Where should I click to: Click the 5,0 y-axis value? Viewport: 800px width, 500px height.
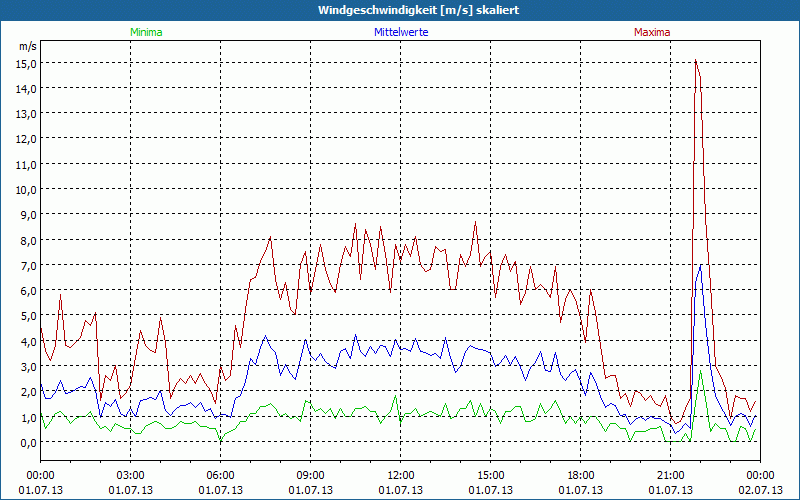[28, 316]
